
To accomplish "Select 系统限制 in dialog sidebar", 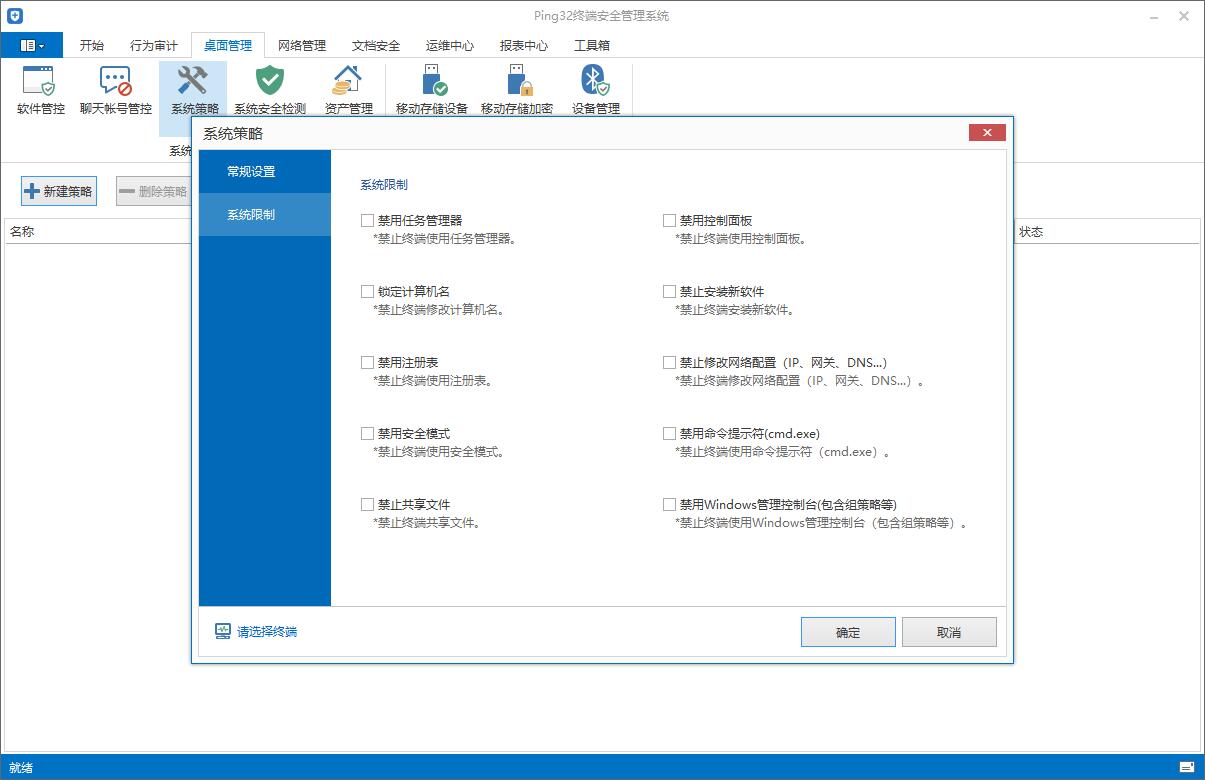I will coord(265,215).
